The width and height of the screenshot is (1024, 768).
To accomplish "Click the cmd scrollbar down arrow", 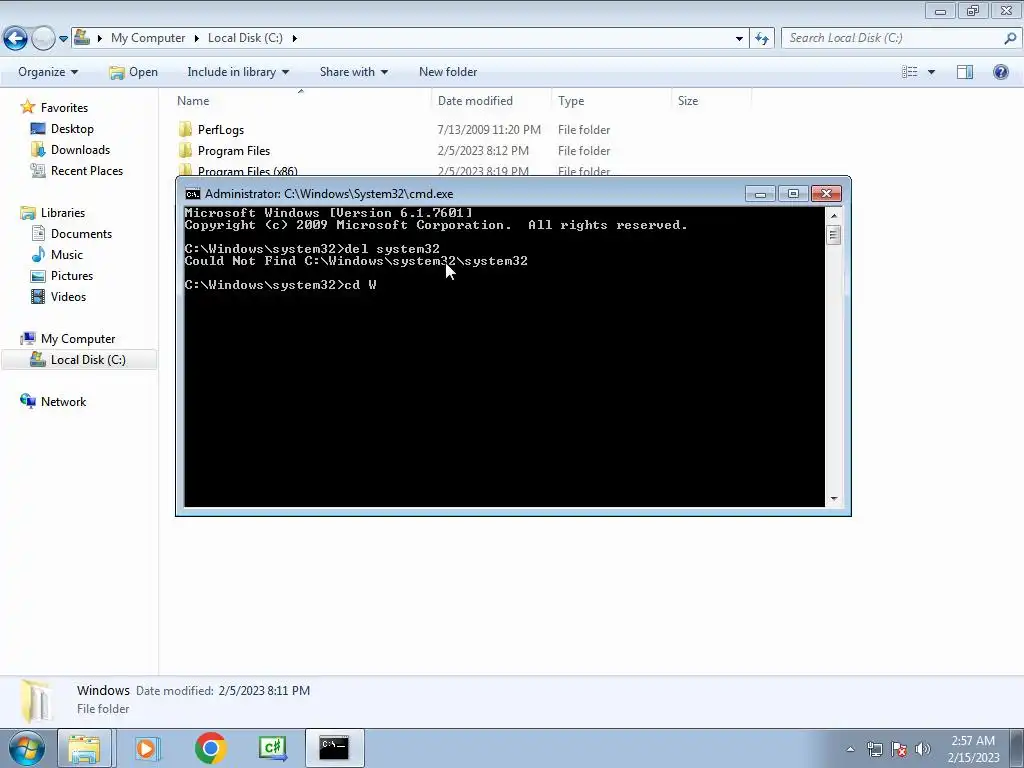I will (x=833, y=499).
